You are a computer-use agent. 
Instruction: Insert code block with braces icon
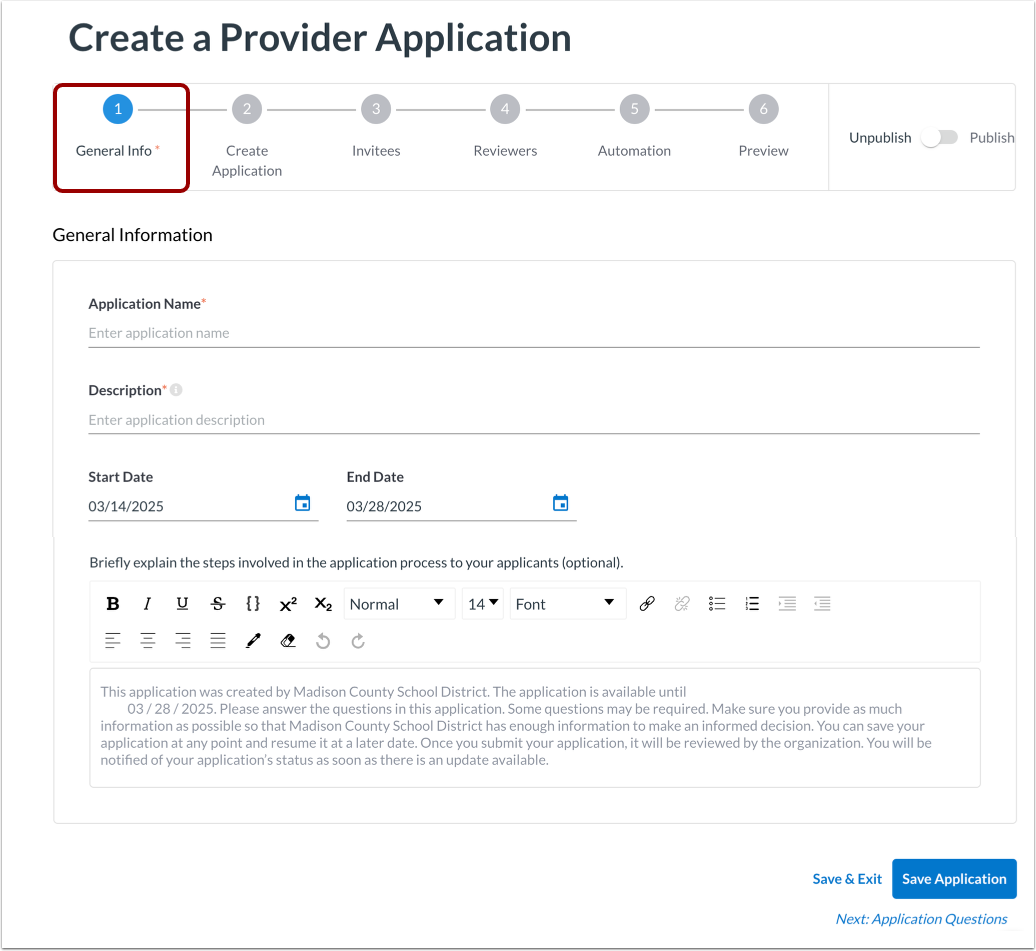[252, 603]
